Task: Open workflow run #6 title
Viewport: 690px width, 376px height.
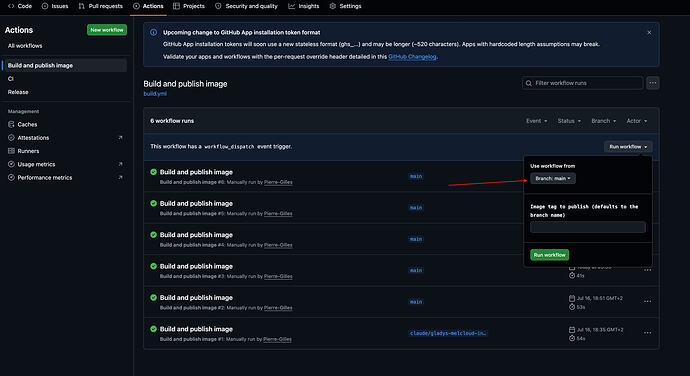Action: 196,172
